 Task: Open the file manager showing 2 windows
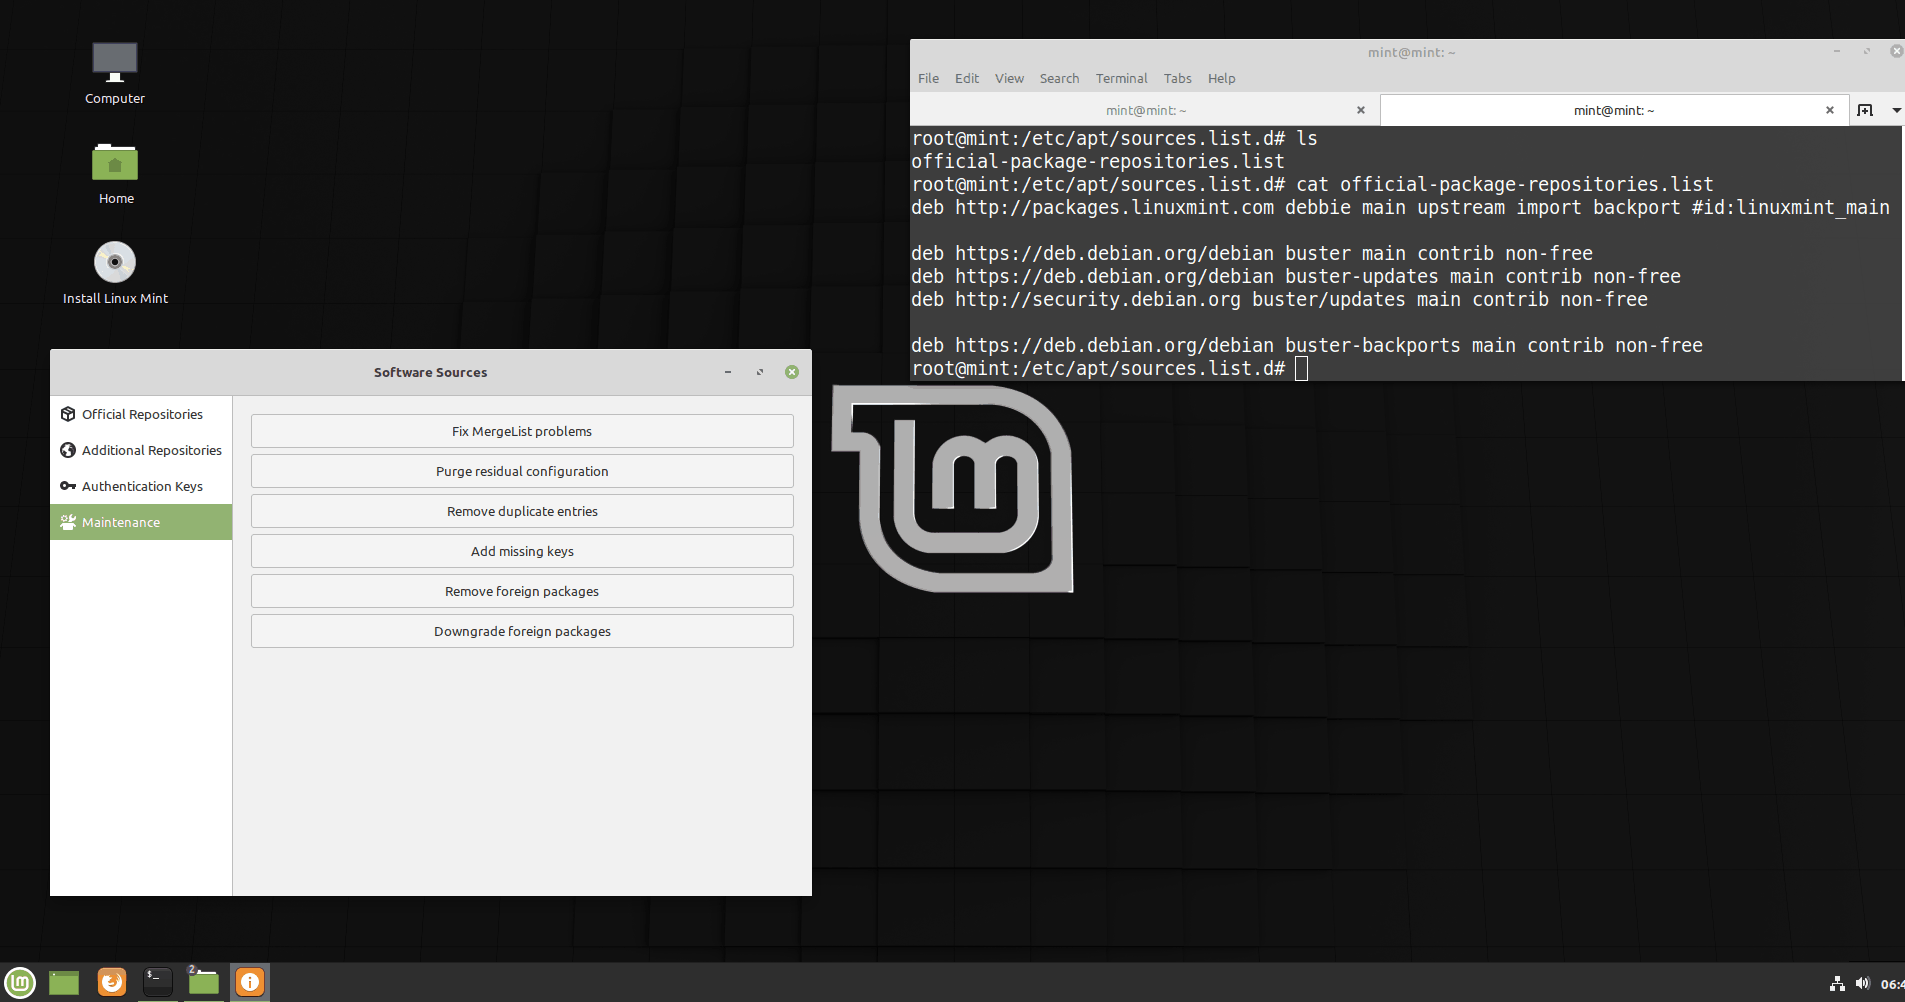tap(203, 982)
